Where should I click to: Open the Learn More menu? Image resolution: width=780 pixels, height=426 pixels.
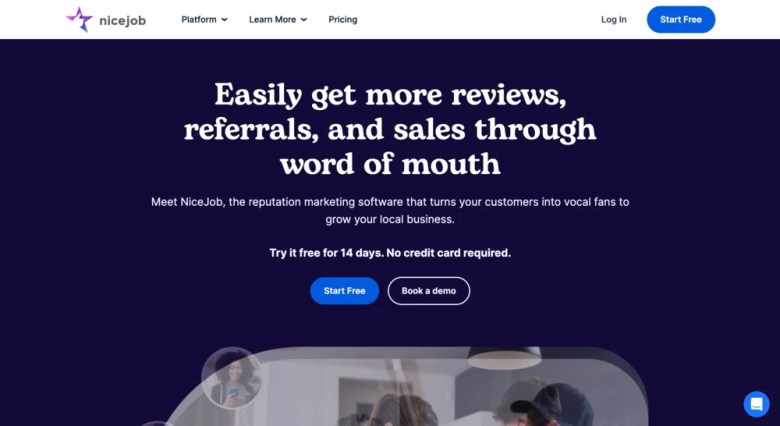tap(278, 19)
